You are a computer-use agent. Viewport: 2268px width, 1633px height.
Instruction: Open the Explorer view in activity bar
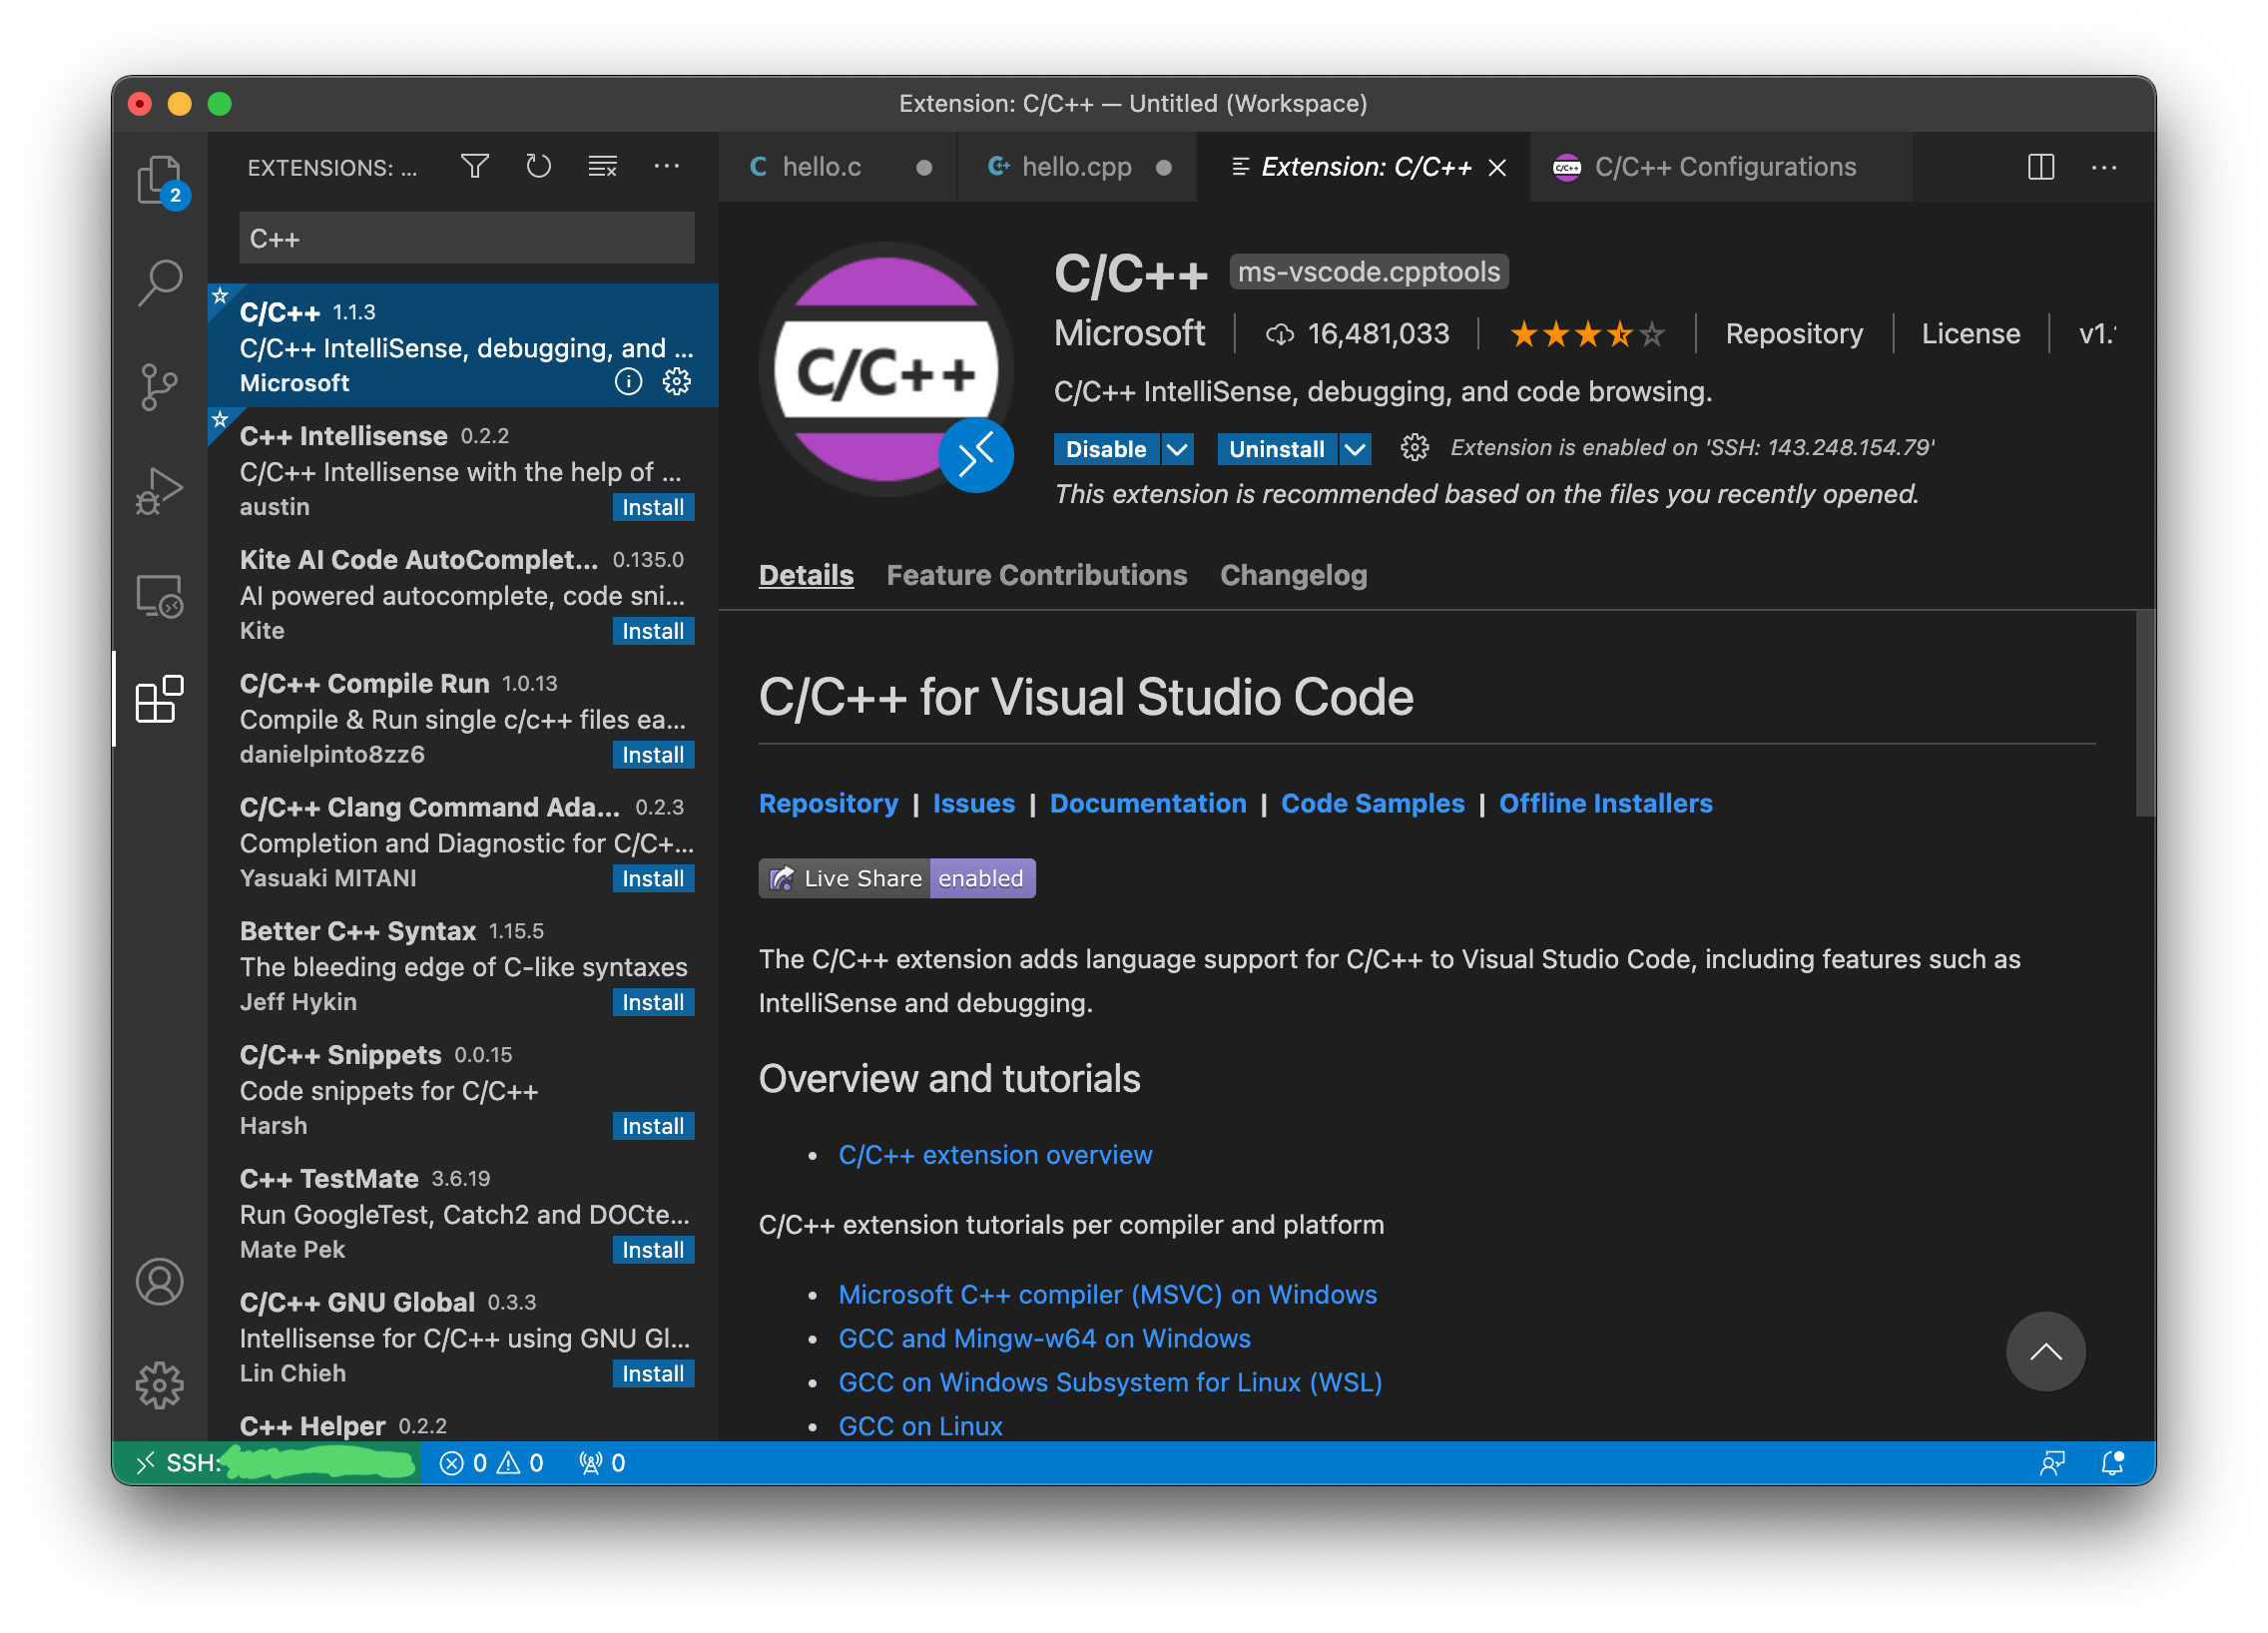click(x=160, y=180)
